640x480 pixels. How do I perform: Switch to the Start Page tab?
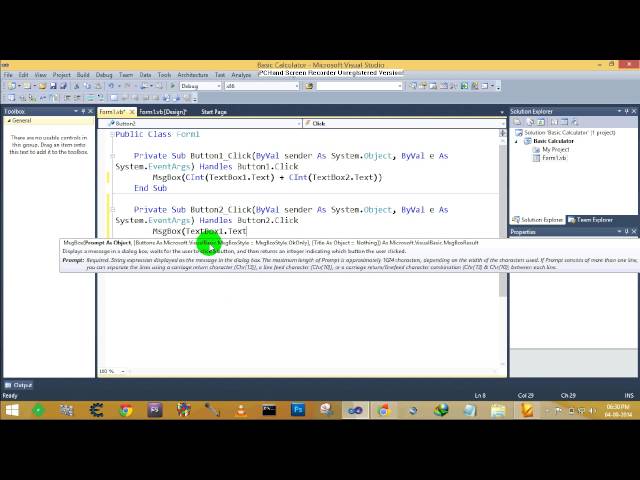click(214, 112)
